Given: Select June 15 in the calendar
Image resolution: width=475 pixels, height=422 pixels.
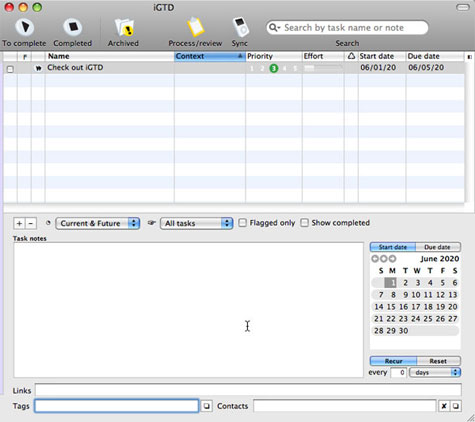Looking at the screenshot, I should [x=391, y=307].
